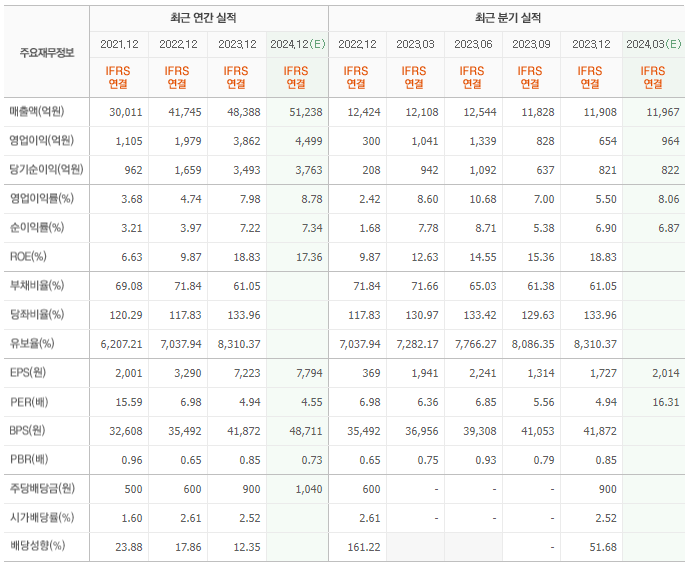The height and width of the screenshot is (564, 691).
Task: Click the quarterly revenue value 12,544
Action: pos(480,112)
